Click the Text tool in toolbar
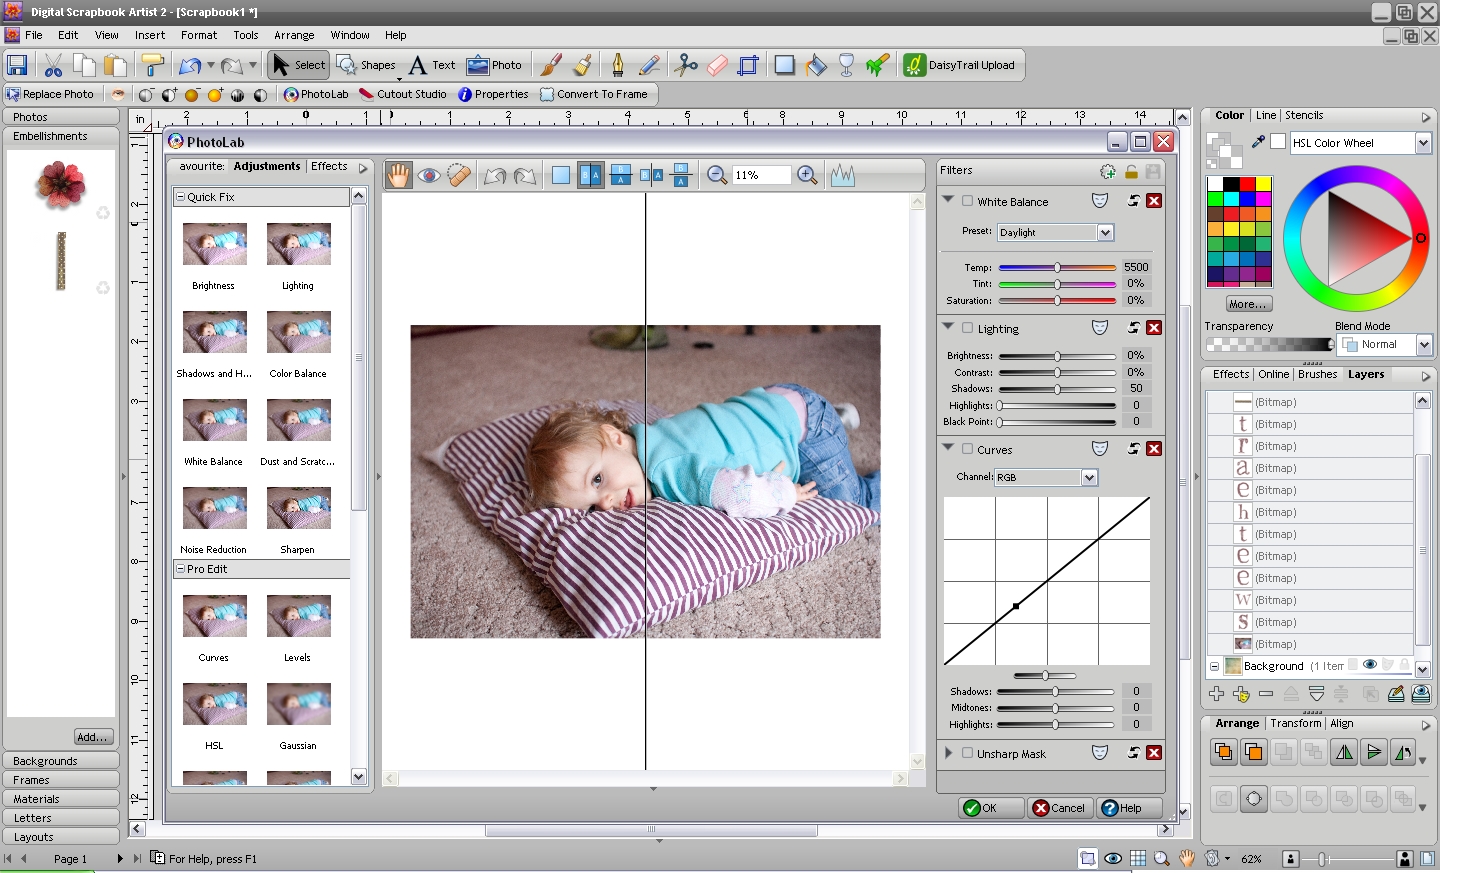This screenshot has height=873, width=1470. coord(431,65)
